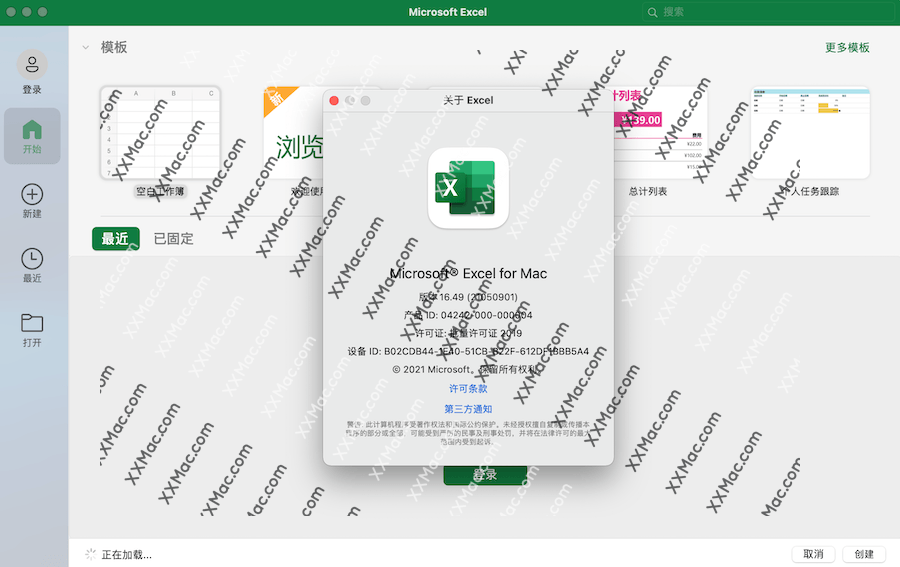The image size is (900, 567).
Task: Close the 关于 Excel dialog
Action: [334, 101]
